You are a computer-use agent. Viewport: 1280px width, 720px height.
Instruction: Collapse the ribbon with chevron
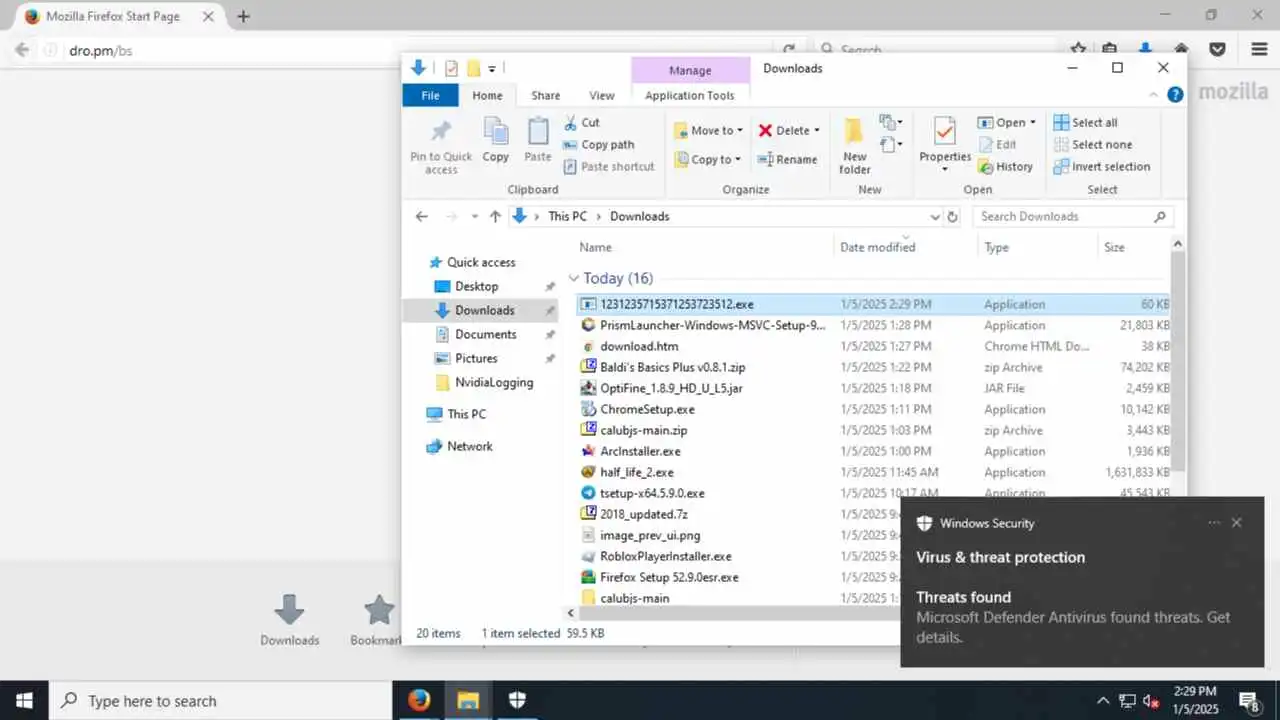pyautogui.click(x=1155, y=94)
